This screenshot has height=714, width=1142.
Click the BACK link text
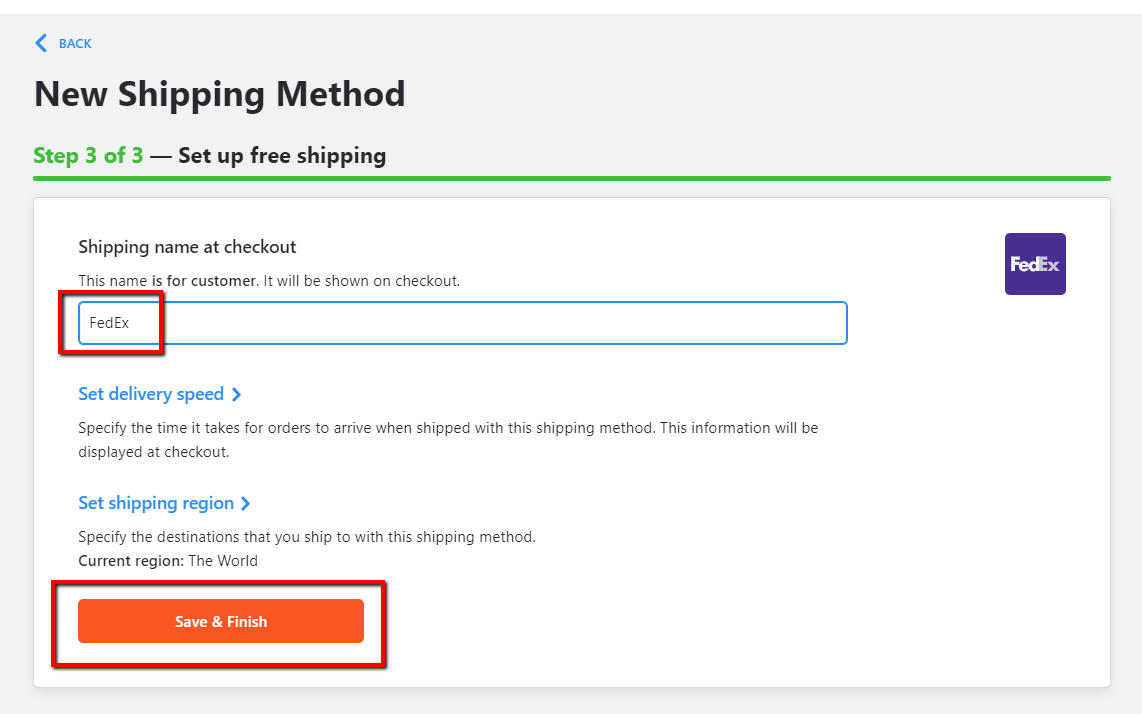pyautogui.click(x=75, y=44)
